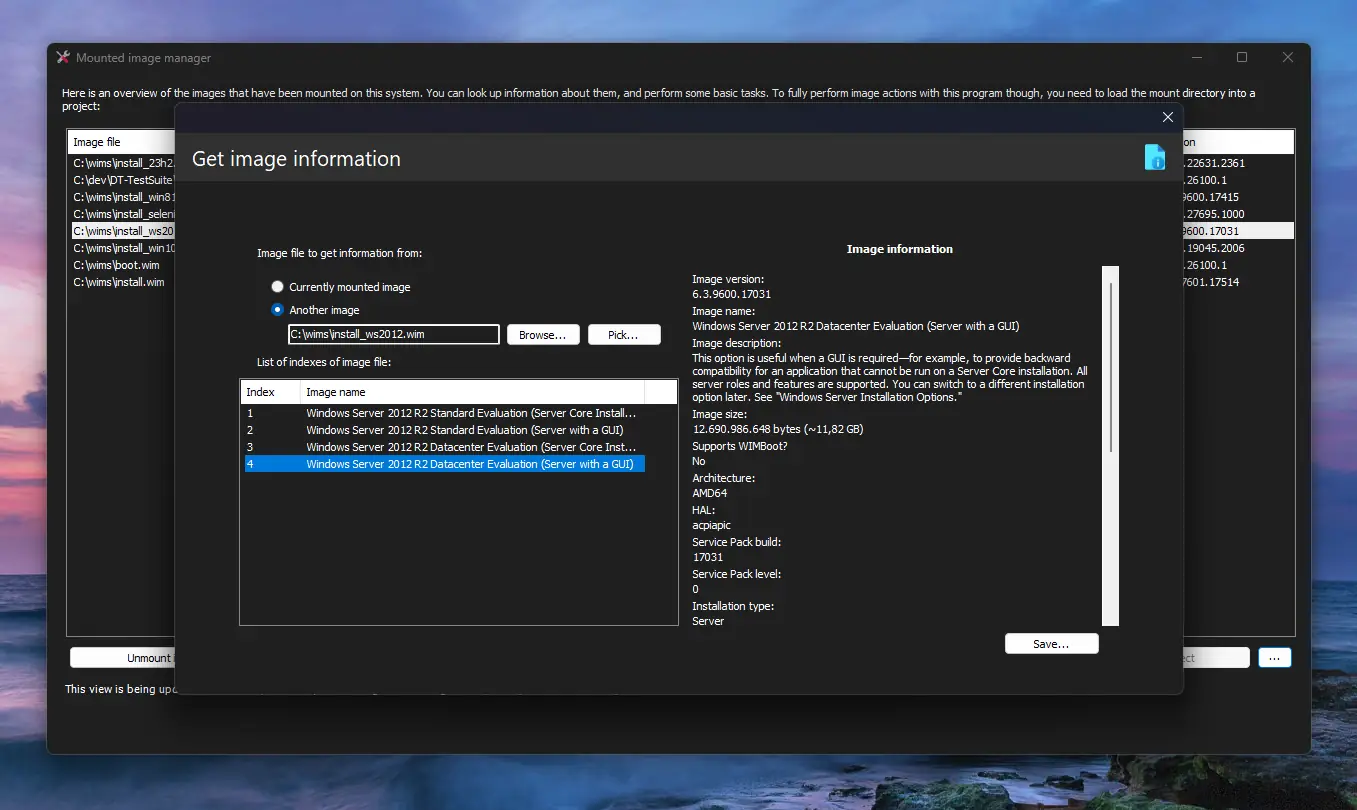Click the ellipsis button at bottom right
1357x810 pixels.
(1274, 658)
